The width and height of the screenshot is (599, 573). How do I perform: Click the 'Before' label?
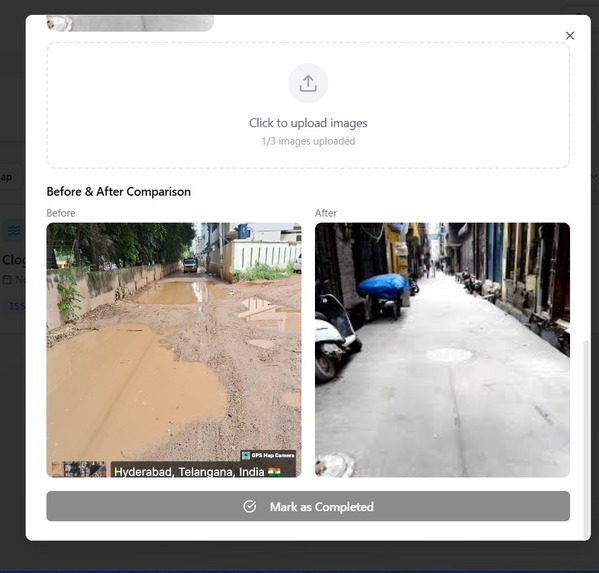point(61,213)
